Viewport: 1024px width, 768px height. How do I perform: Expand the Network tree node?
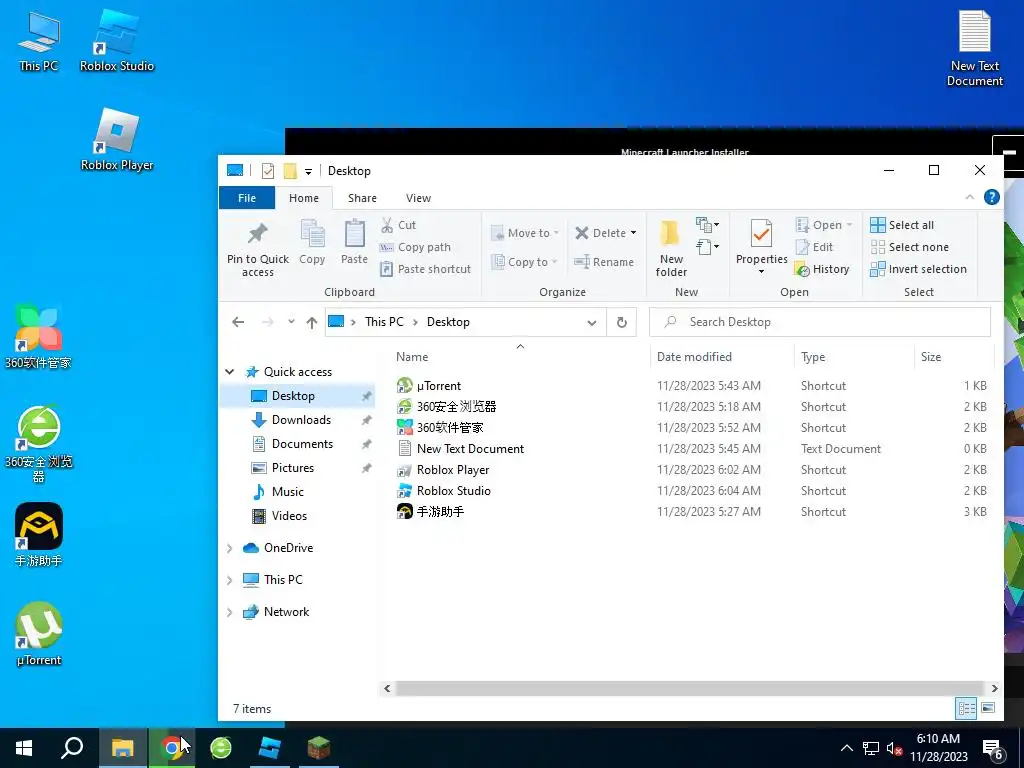click(x=229, y=613)
